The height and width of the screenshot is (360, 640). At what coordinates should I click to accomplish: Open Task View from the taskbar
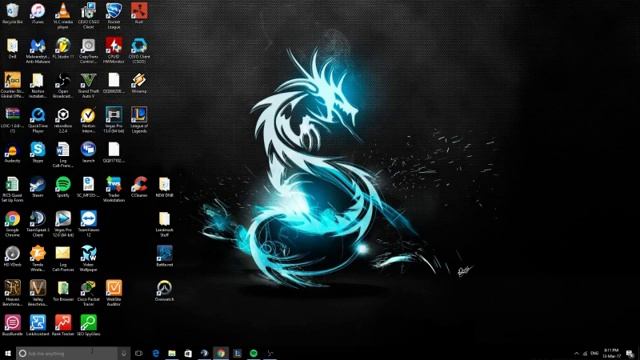pos(139,353)
